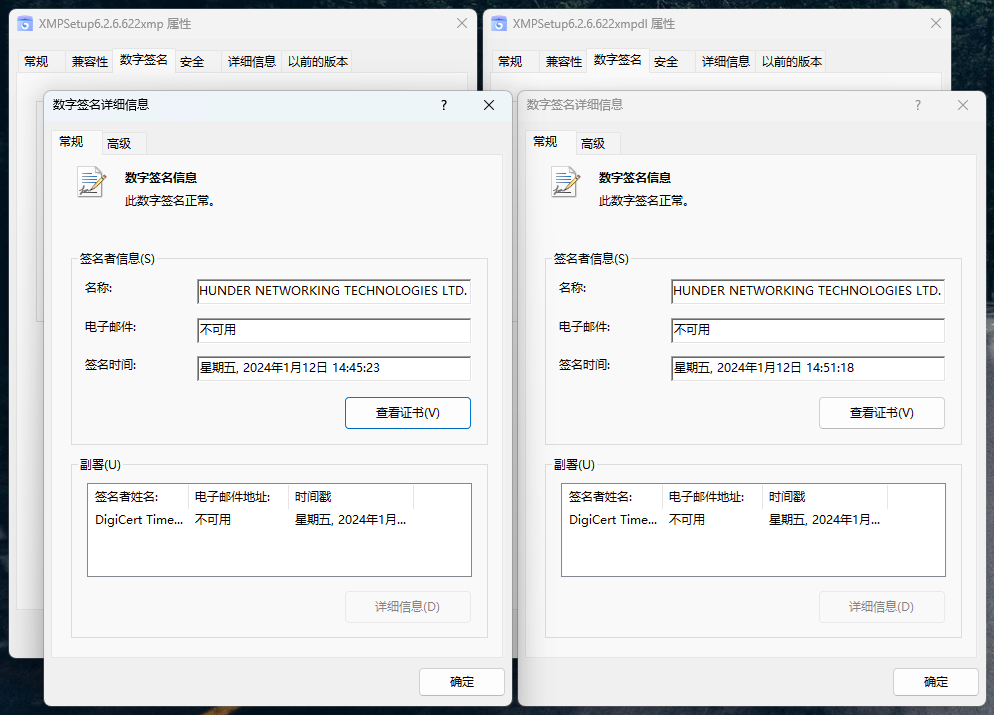Close the XMPSetup6.2.6.622xmpdl properties window
Viewport: 994px width, 715px height.
935,23
